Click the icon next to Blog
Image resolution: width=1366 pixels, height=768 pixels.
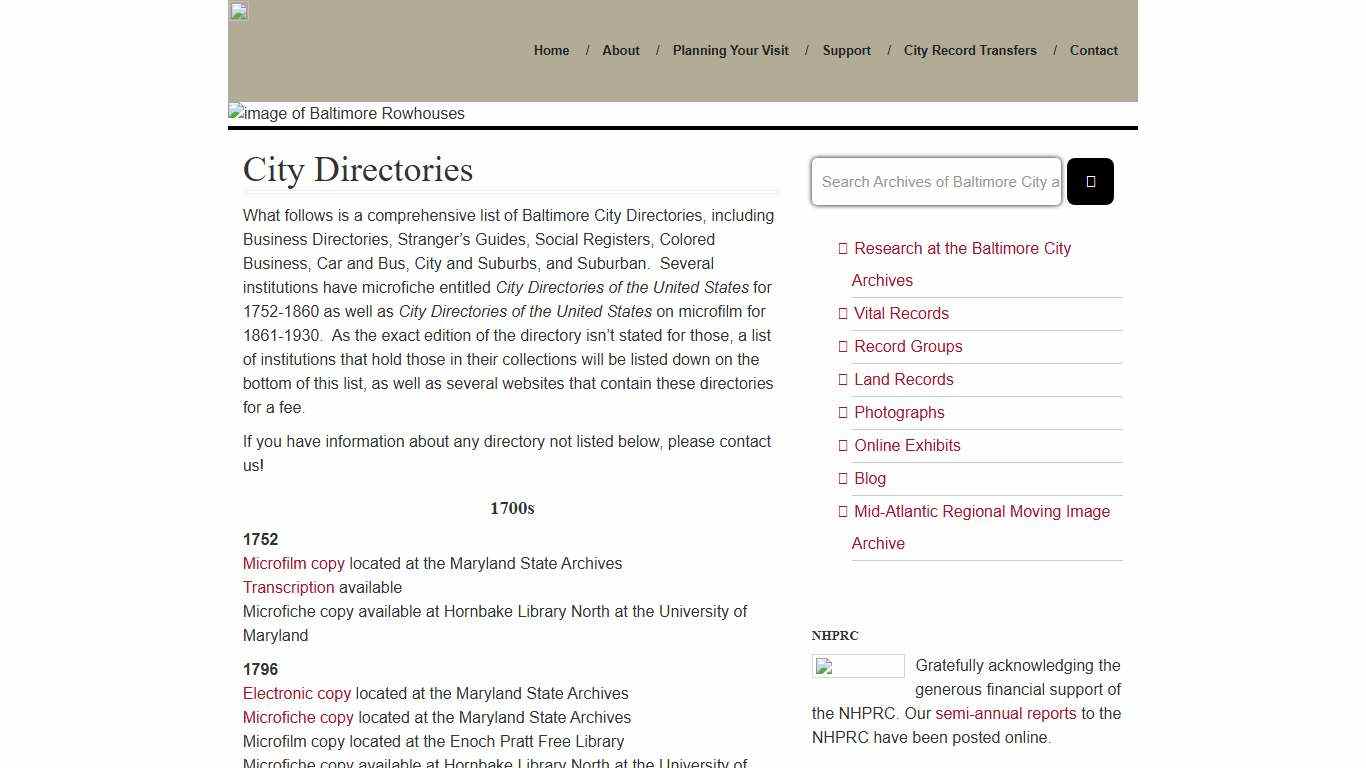(842, 478)
